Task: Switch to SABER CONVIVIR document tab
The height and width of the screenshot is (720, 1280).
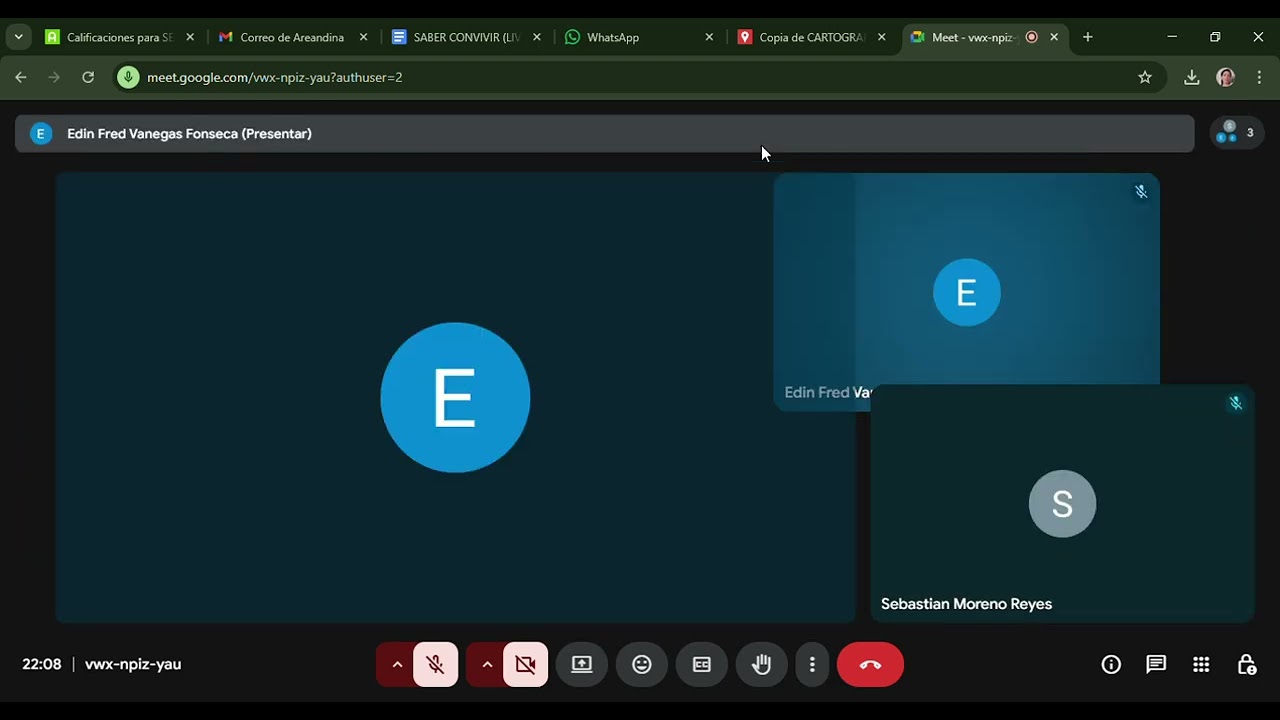Action: 466,37
